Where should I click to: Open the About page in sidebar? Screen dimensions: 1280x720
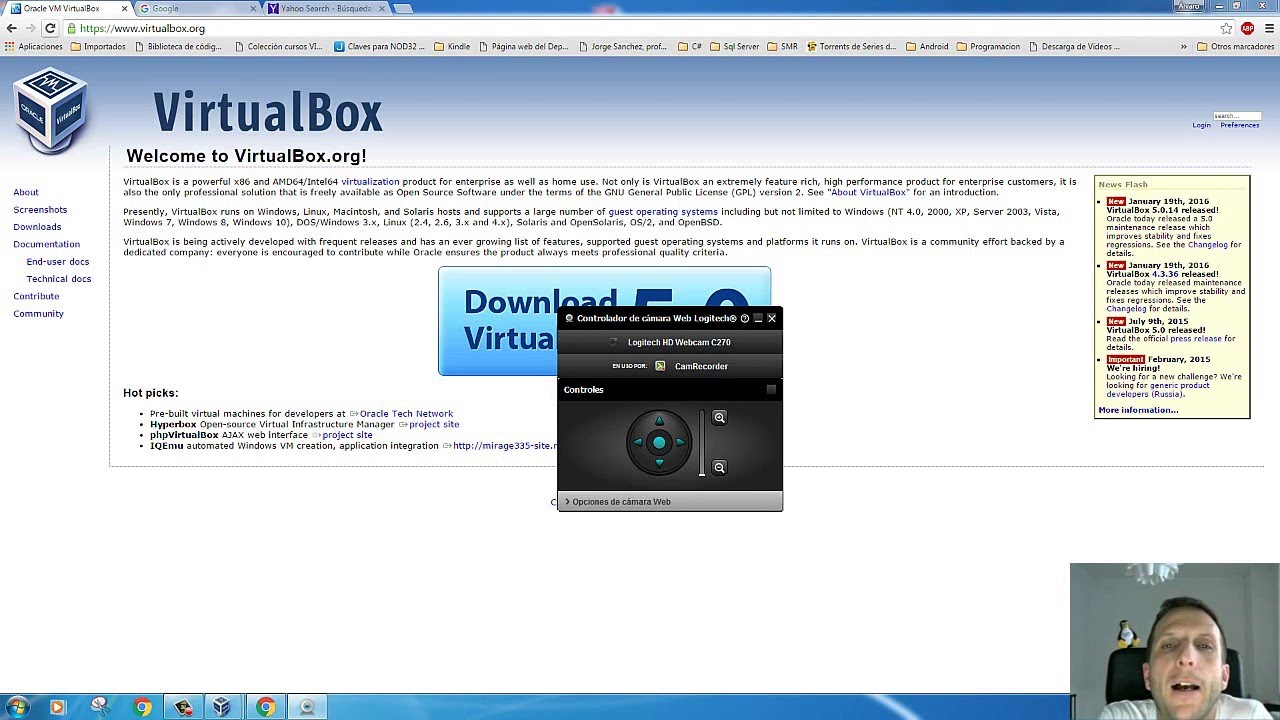26,192
